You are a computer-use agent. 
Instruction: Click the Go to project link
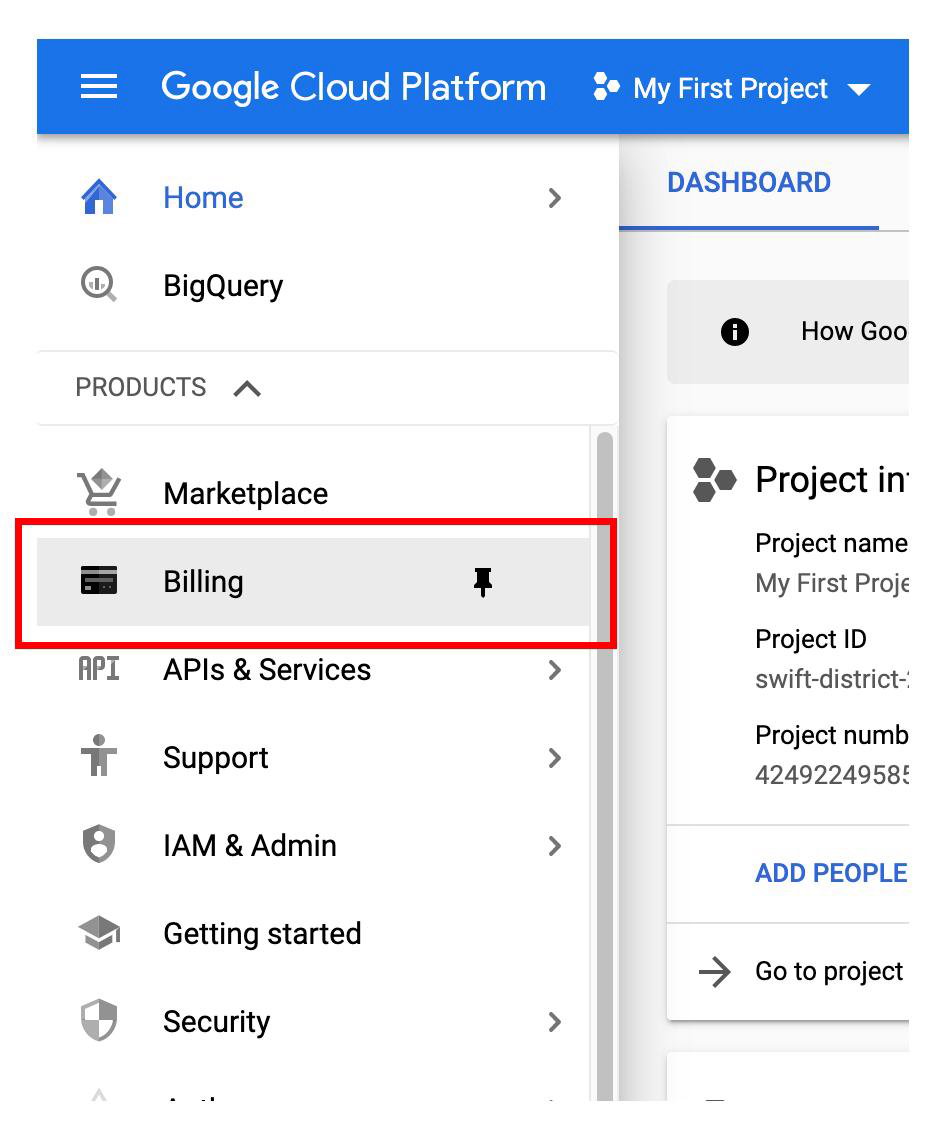tap(829, 972)
